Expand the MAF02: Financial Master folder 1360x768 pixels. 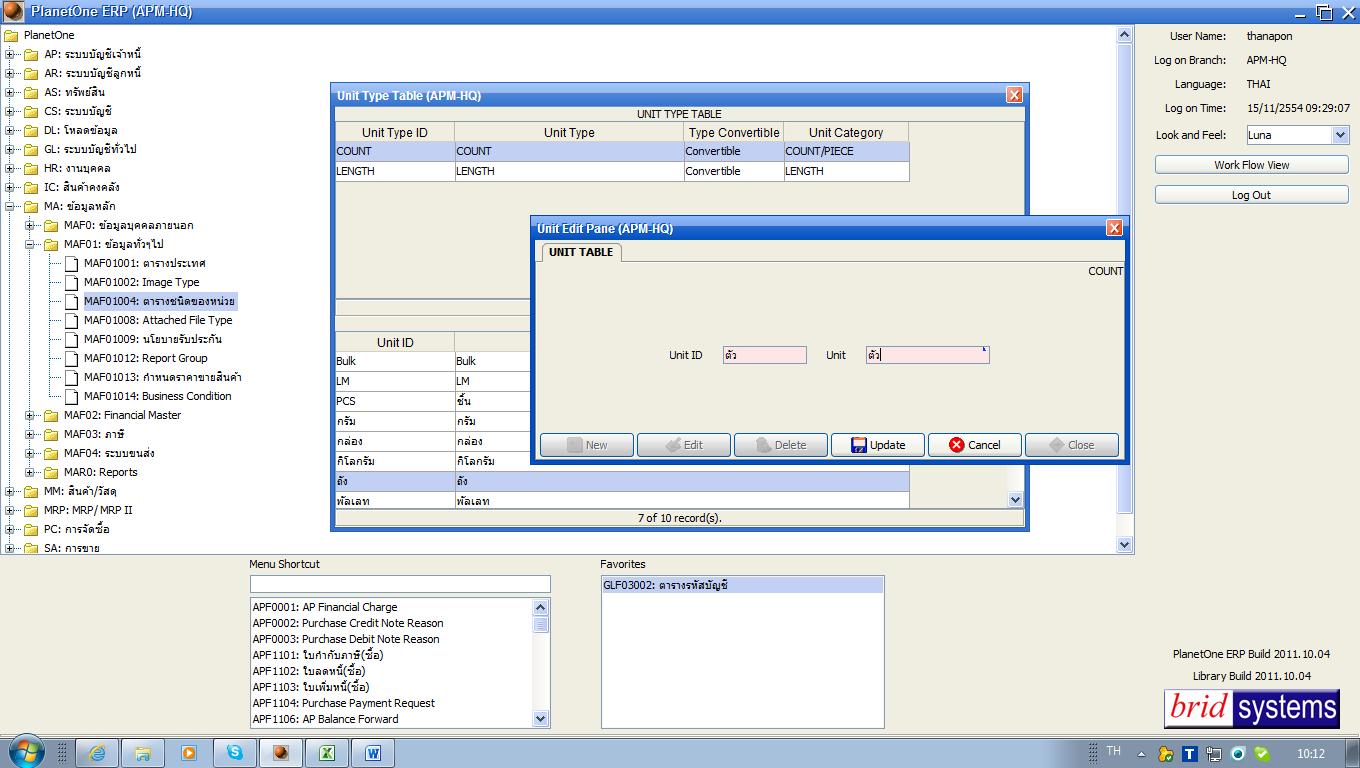point(30,415)
